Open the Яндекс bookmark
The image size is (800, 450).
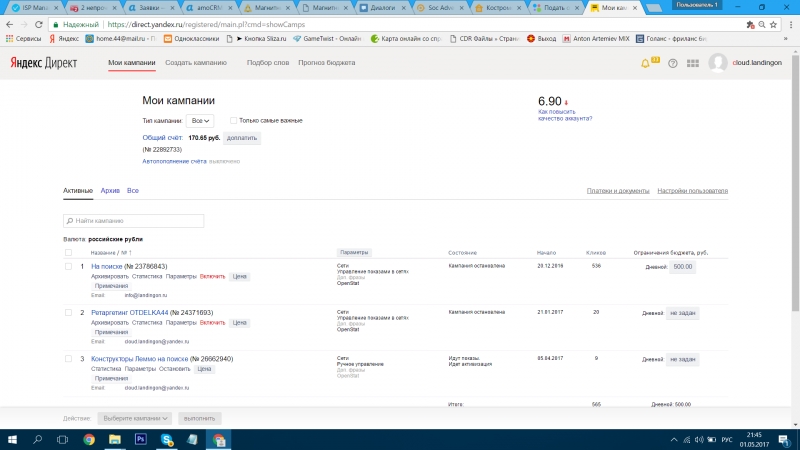64,39
